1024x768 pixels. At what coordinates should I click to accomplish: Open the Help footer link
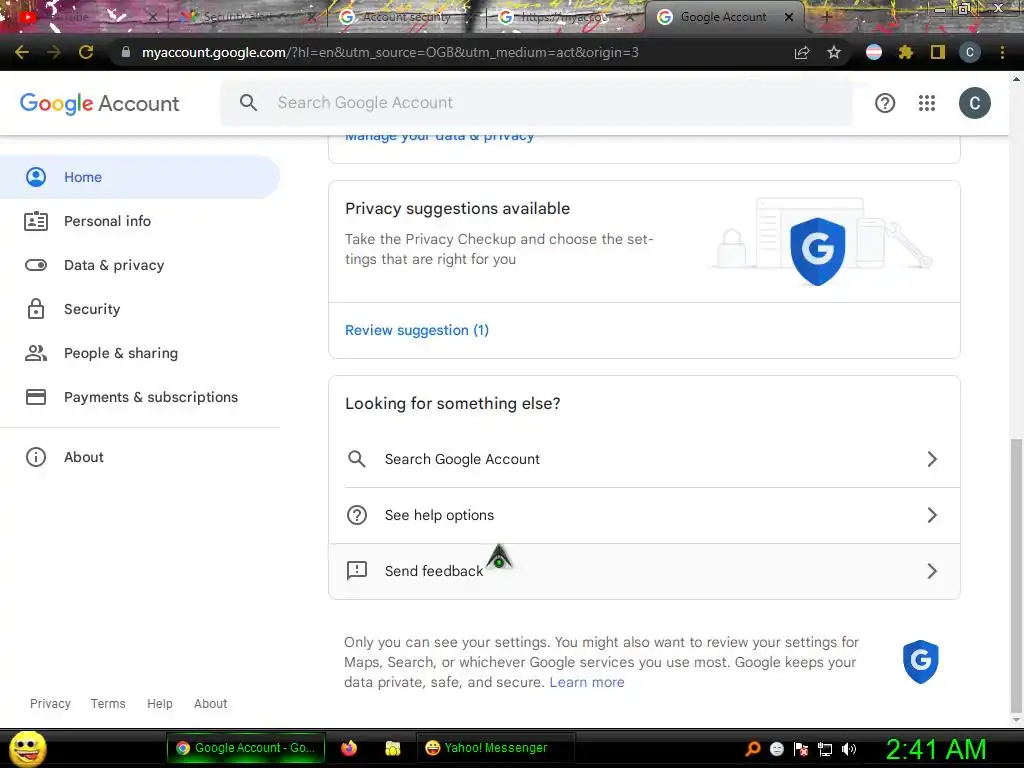[159, 704]
